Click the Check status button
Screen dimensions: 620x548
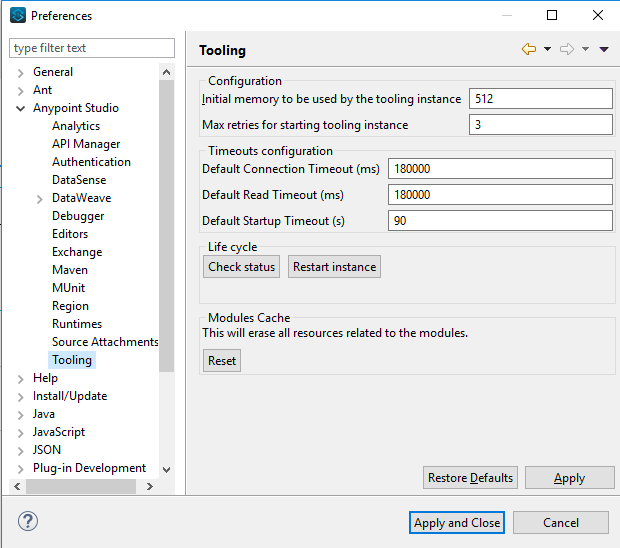tap(242, 266)
